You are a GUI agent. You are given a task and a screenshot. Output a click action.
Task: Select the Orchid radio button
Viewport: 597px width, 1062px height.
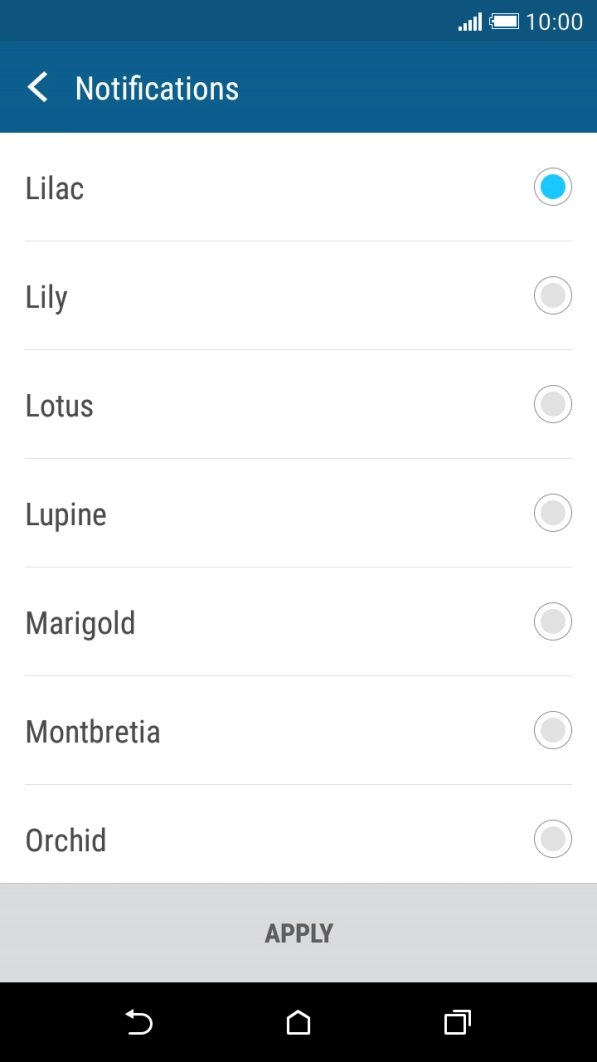552,839
